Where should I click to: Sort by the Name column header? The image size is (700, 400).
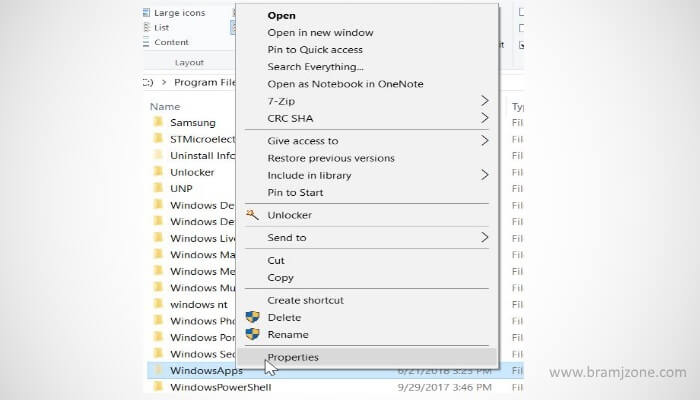(165, 107)
